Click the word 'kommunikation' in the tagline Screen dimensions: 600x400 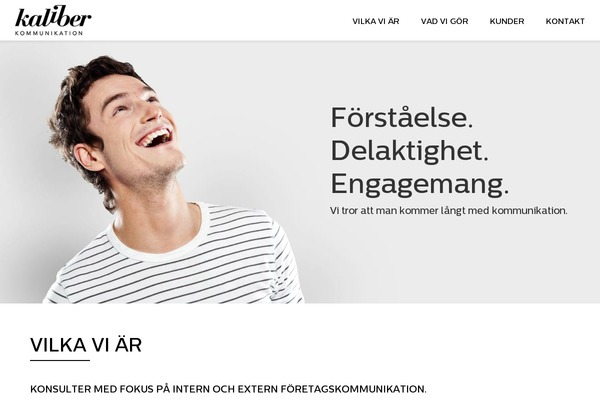[530, 211]
